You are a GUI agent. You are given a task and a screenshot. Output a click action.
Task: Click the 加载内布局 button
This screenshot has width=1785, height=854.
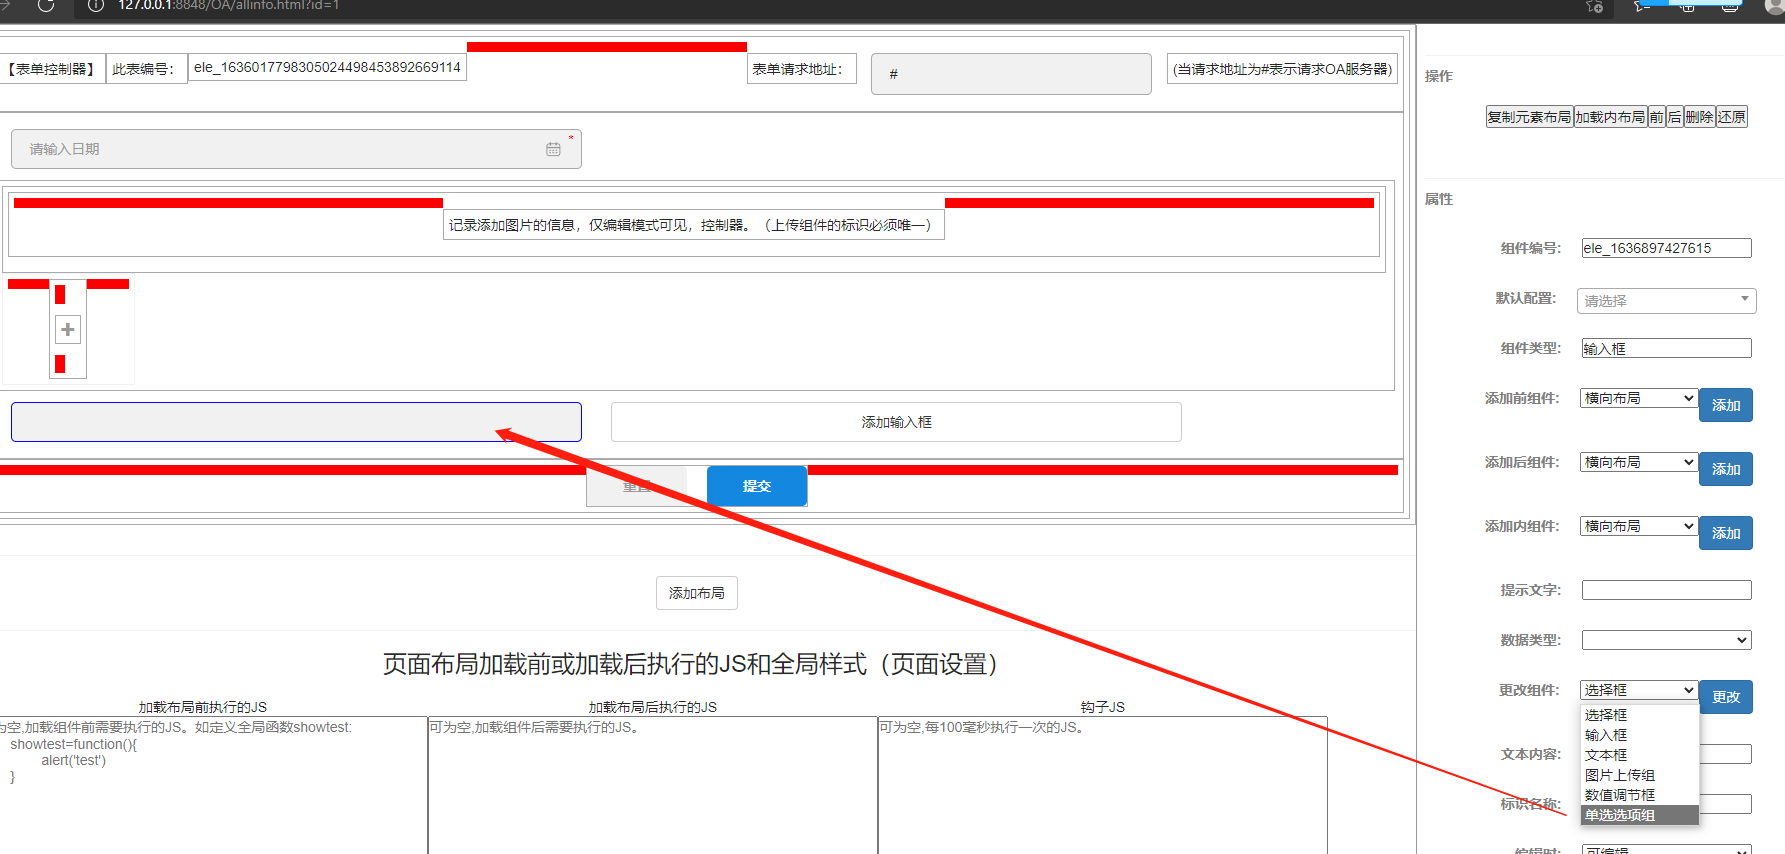(x=1610, y=117)
